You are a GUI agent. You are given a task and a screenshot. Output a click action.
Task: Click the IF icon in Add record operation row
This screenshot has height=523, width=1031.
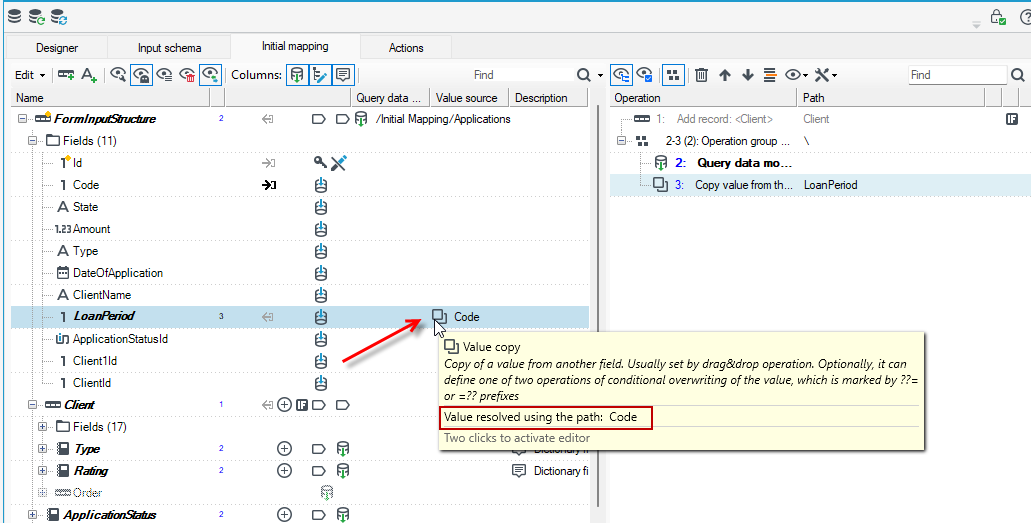tap(1012, 119)
